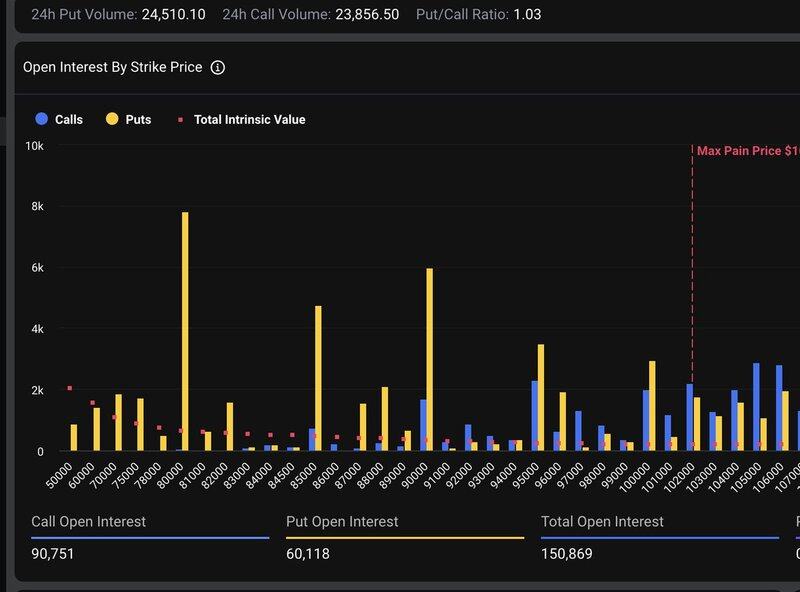Click the Total Open Interest value 150,869
The image size is (800, 592).
click(568, 553)
